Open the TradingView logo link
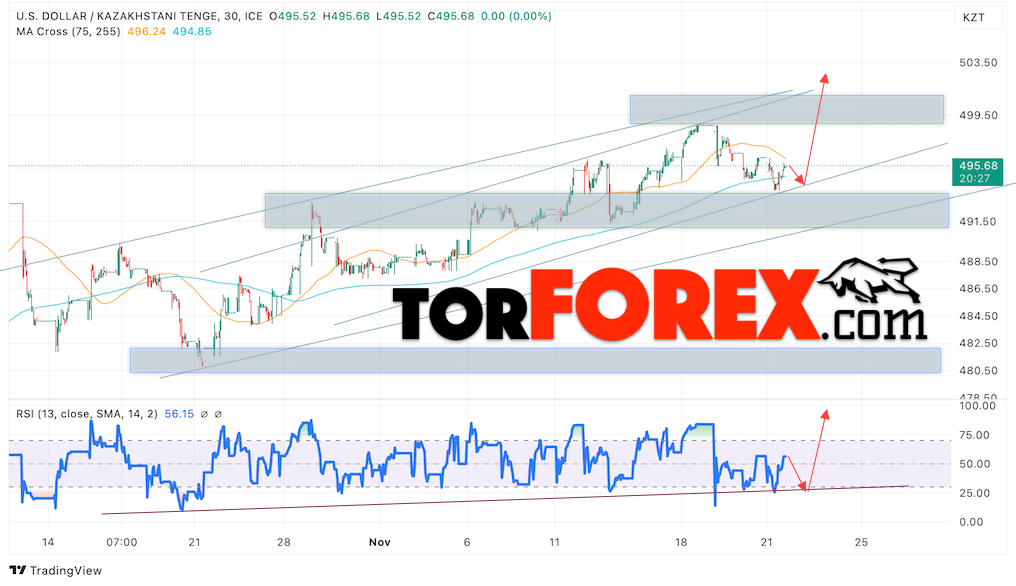 56,570
